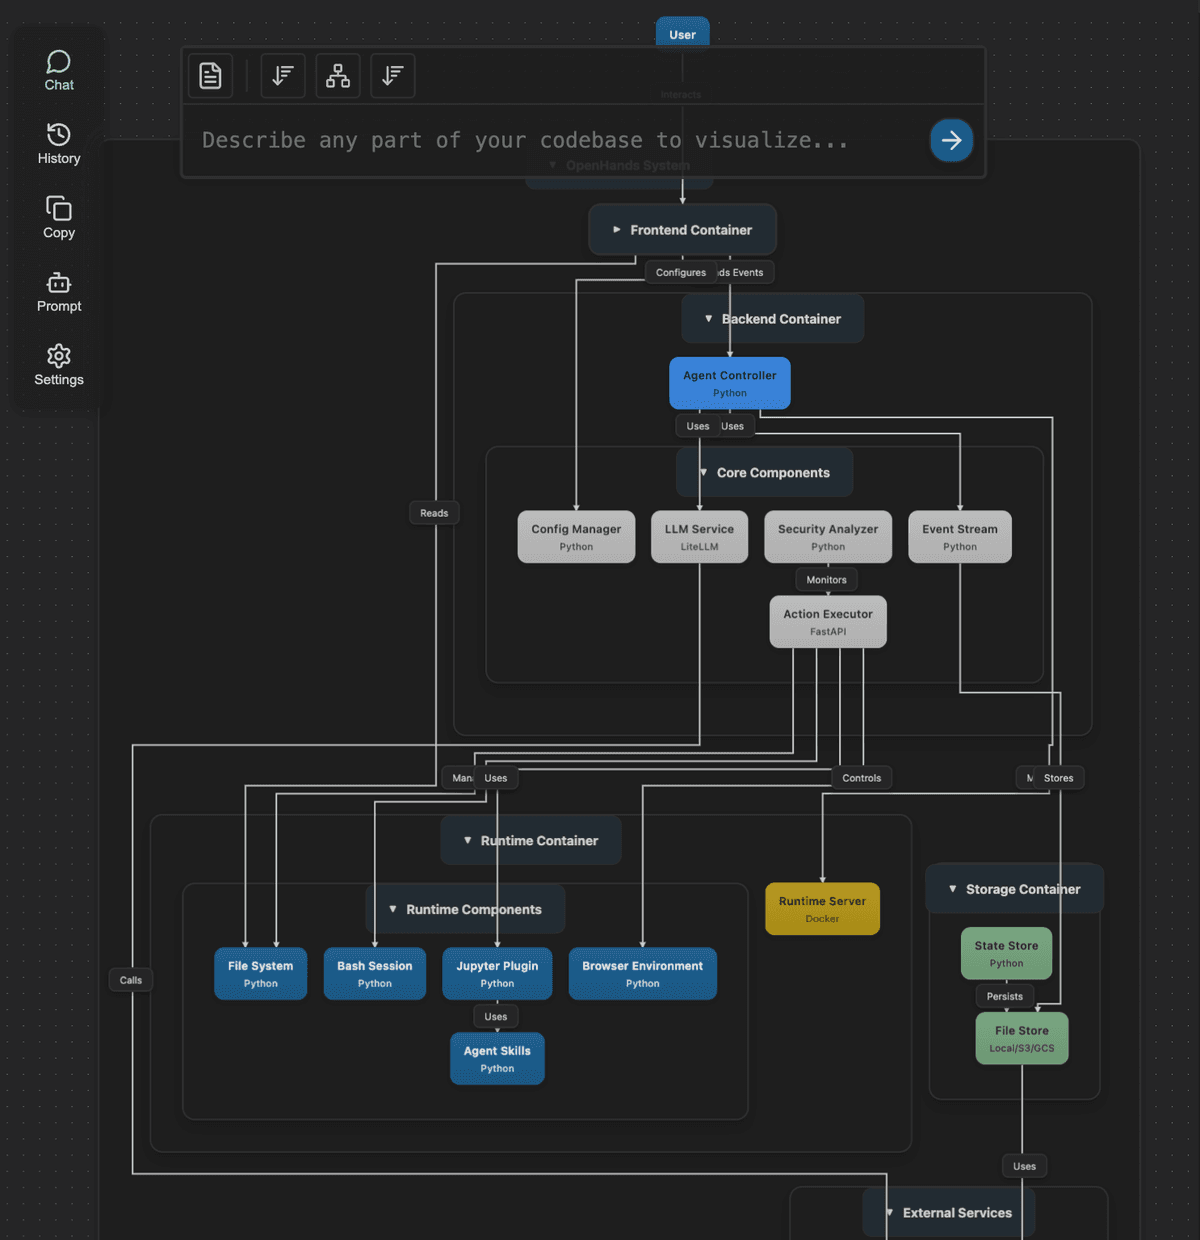Click the document file toolbar icon

[x=210, y=76]
